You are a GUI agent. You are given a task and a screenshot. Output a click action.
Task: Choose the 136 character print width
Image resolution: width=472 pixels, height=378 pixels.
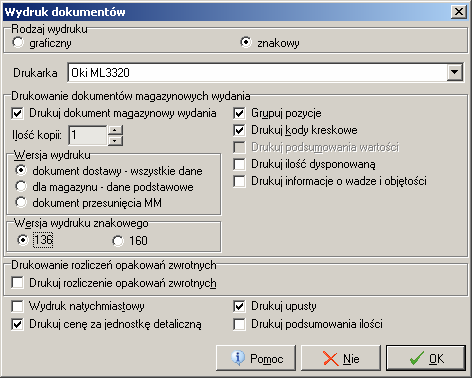[x=23, y=240]
